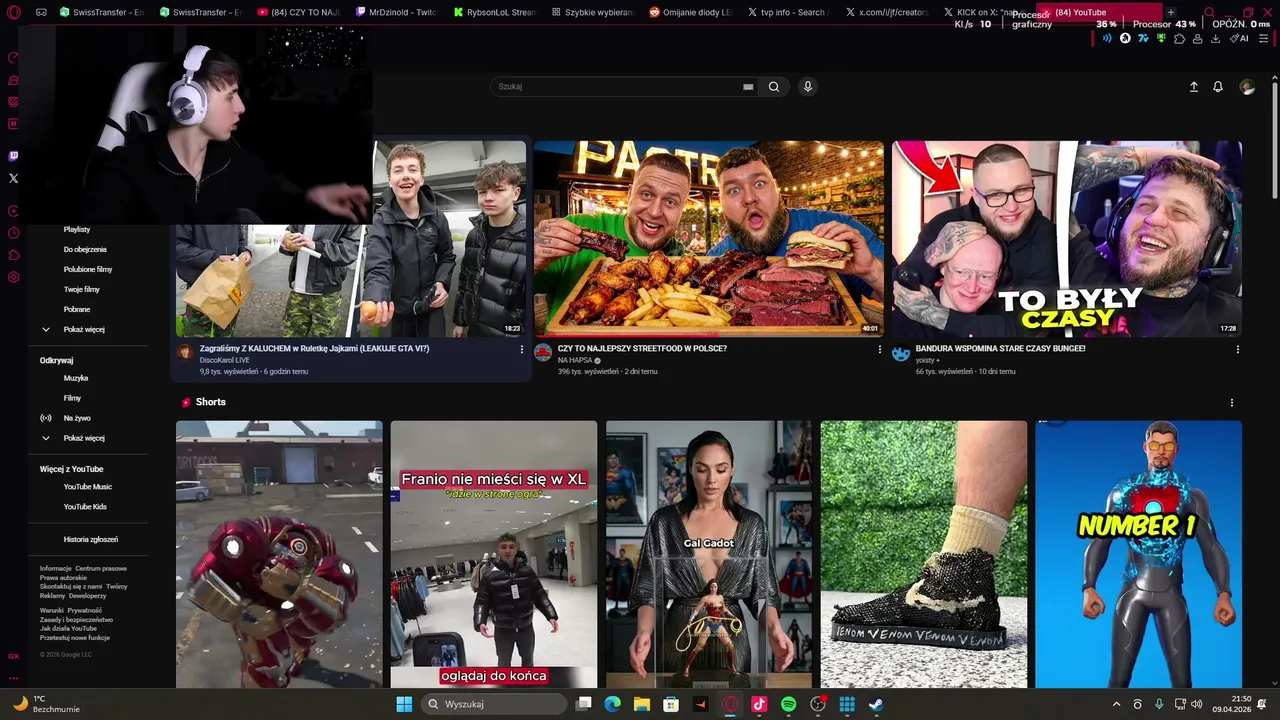
Task: Open options menu for the Bandura video
Action: [x=1237, y=350]
